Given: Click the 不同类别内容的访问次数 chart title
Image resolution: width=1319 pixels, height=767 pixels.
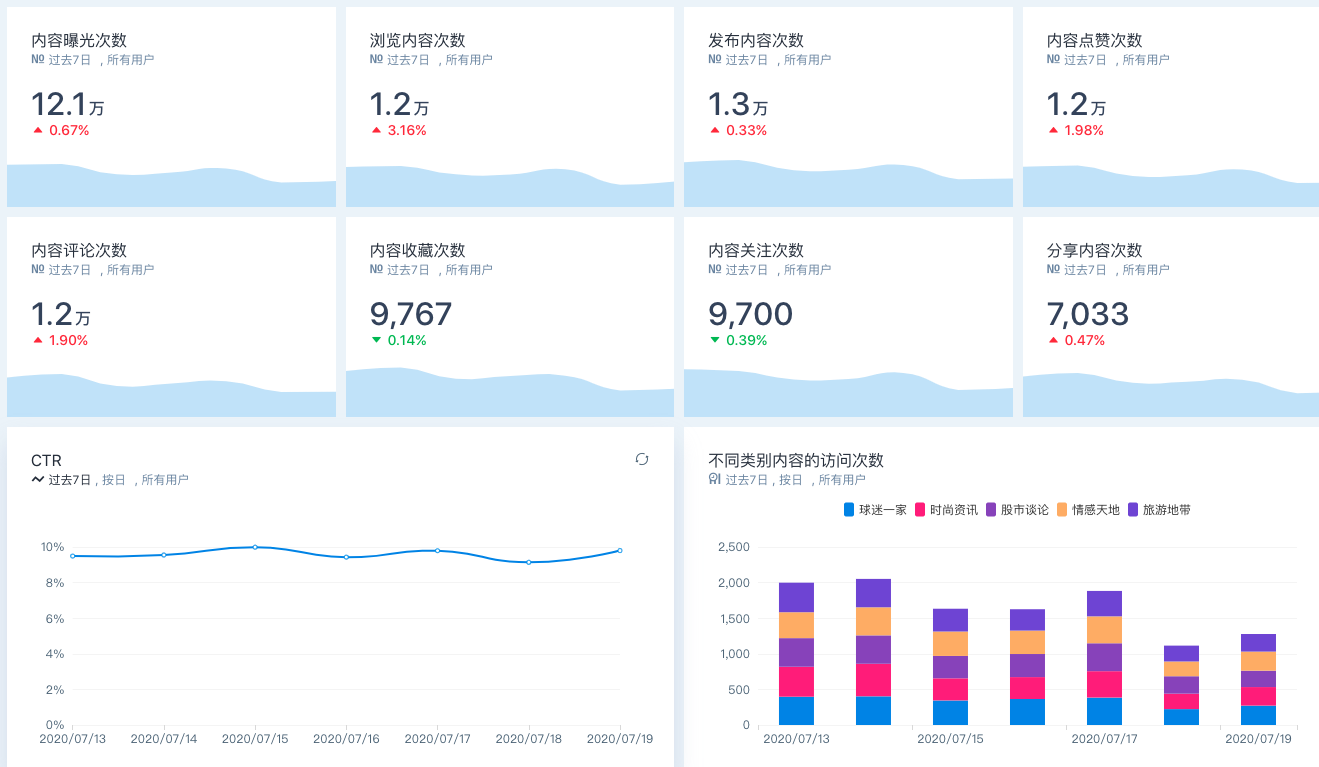Looking at the screenshot, I should click(796, 461).
